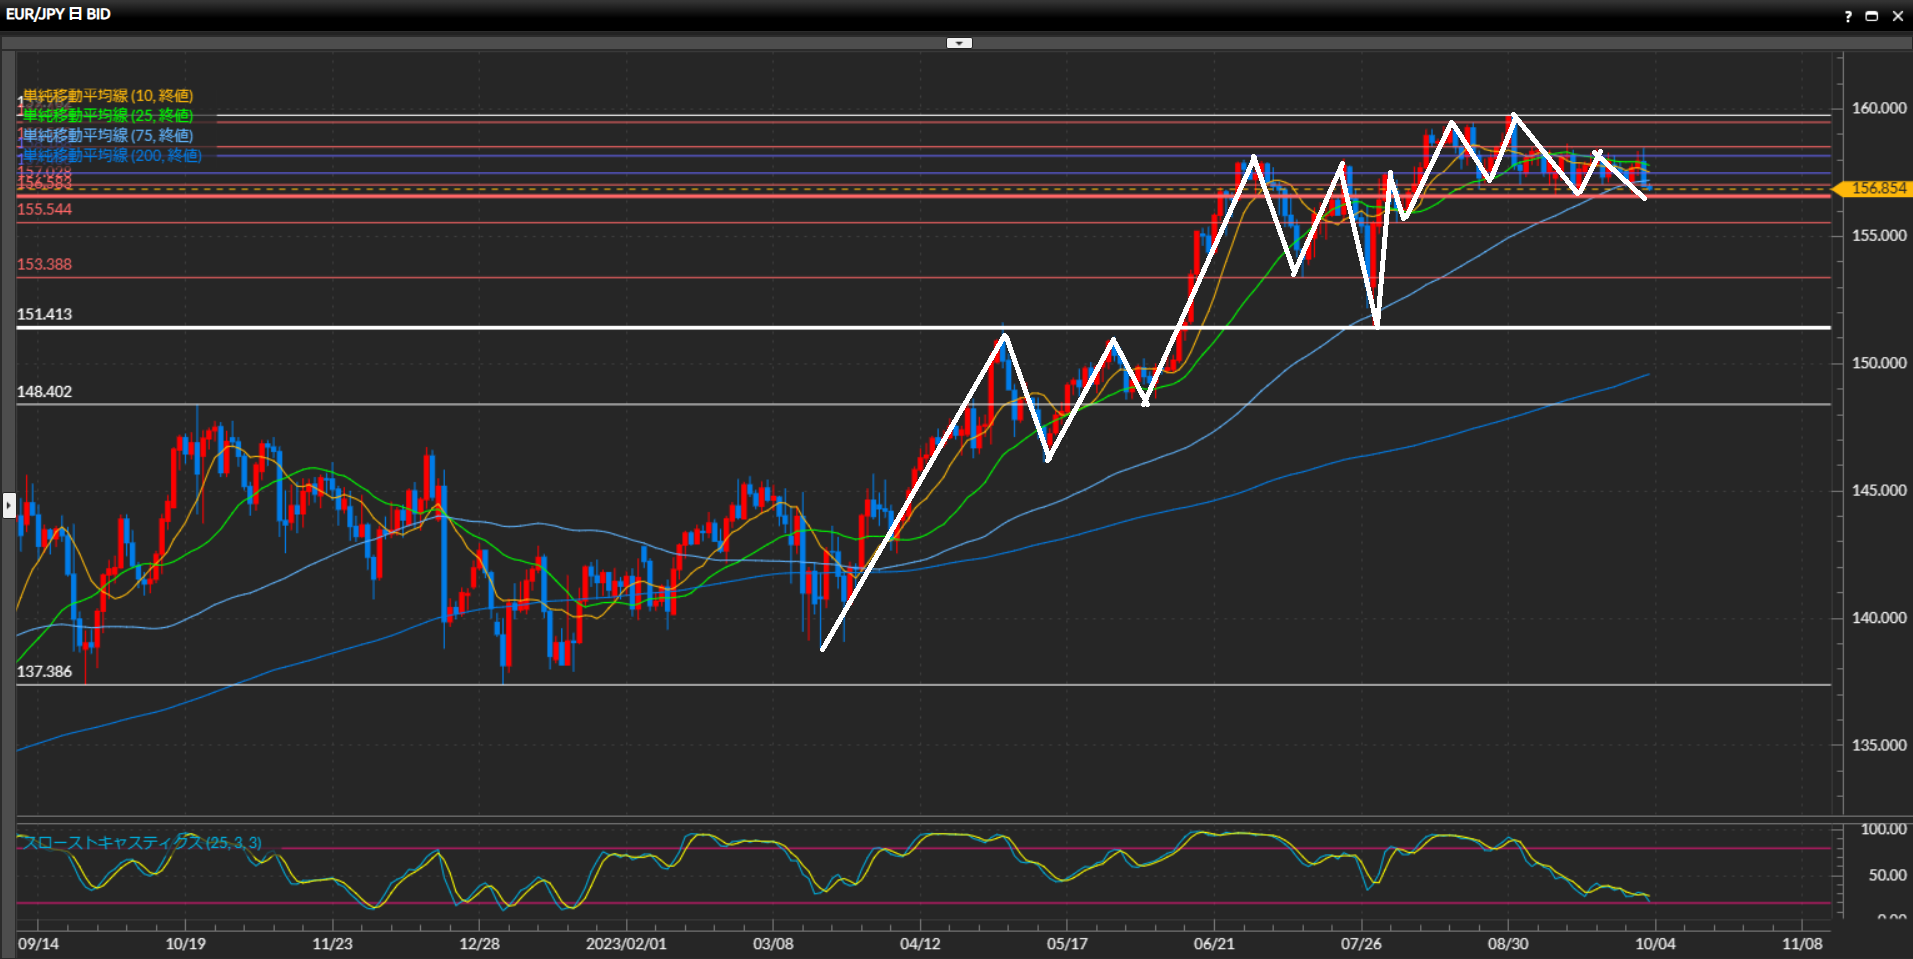Select the 137.386 horizontal line label
1913x959 pixels.
[x=45, y=671]
